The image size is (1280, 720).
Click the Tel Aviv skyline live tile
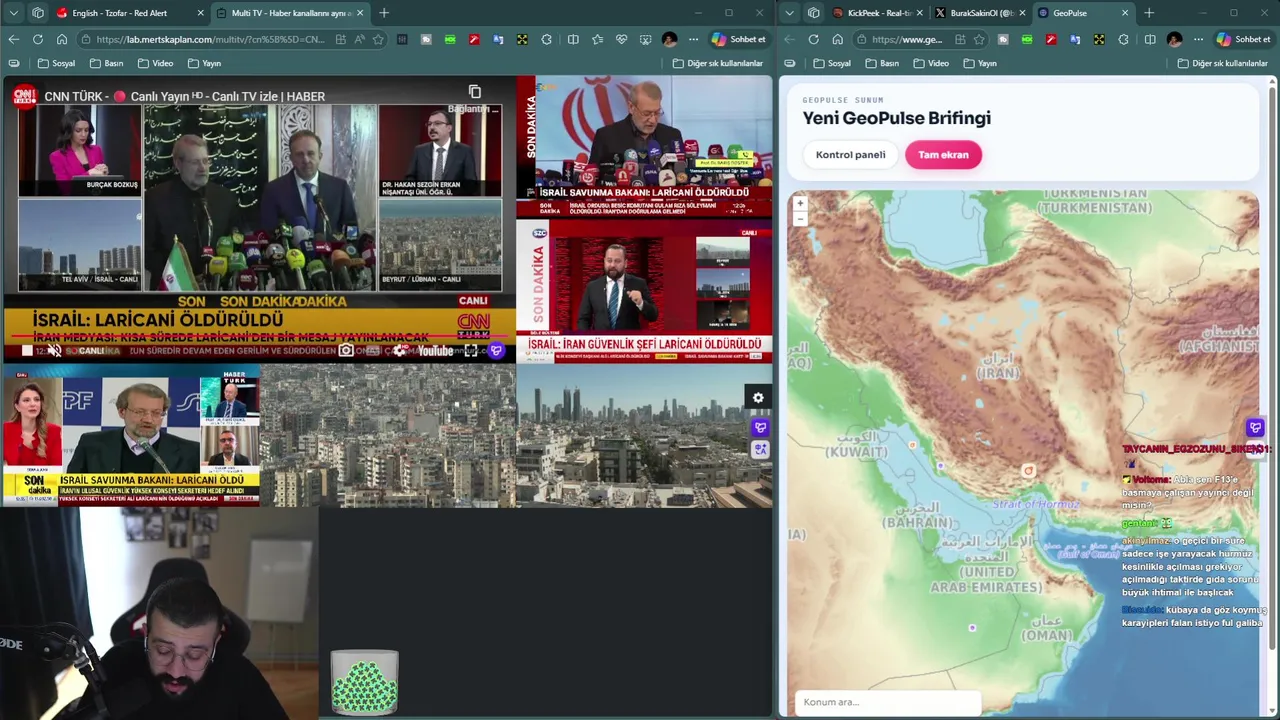click(x=645, y=436)
